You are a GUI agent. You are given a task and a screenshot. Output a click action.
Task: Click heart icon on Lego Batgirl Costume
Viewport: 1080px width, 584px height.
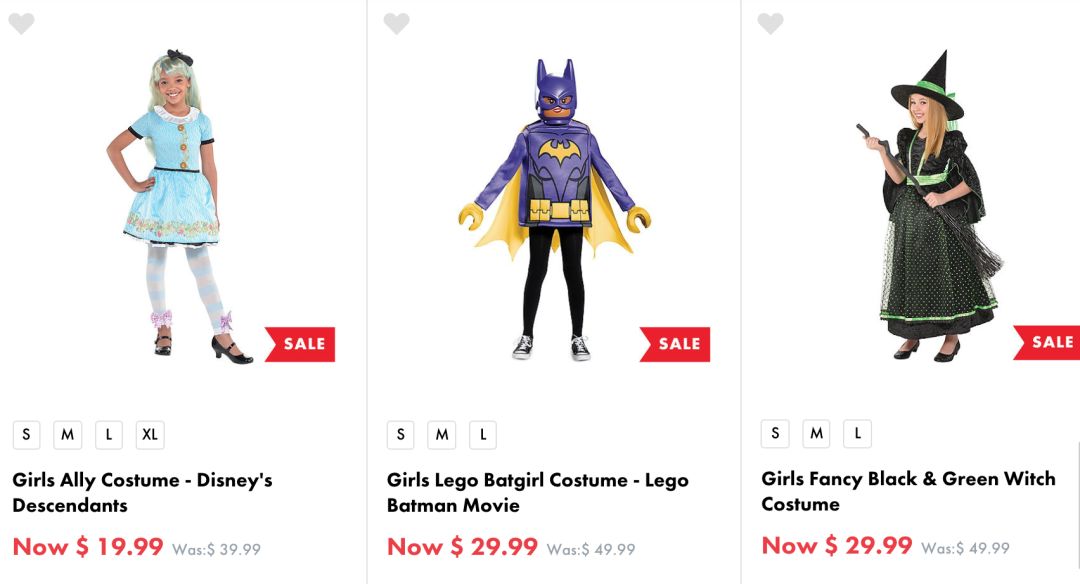click(396, 23)
